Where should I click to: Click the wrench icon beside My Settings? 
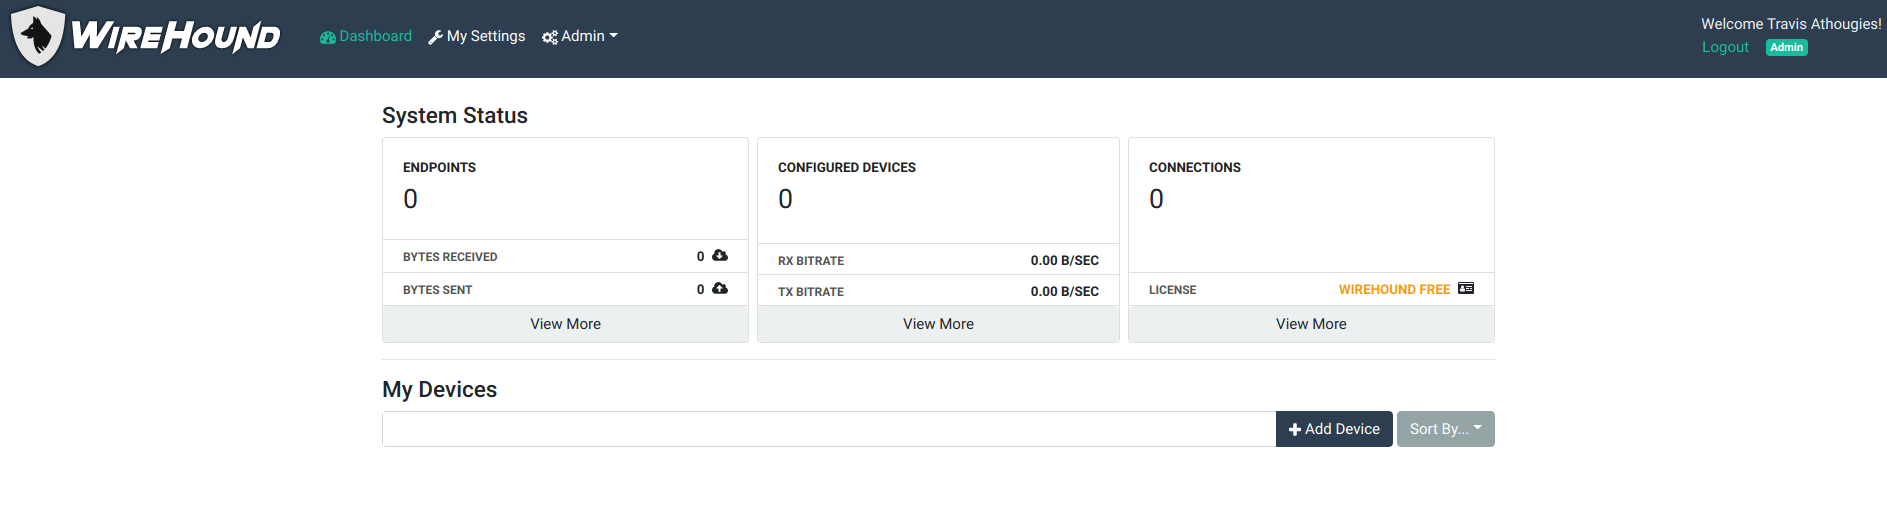point(435,37)
